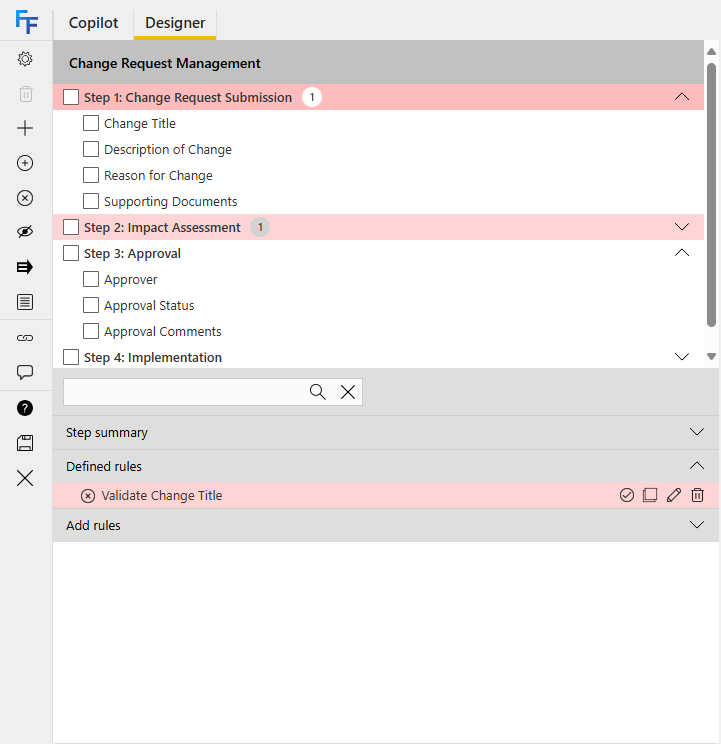Click the trash delete icon in sidebar

pos(26,93)
